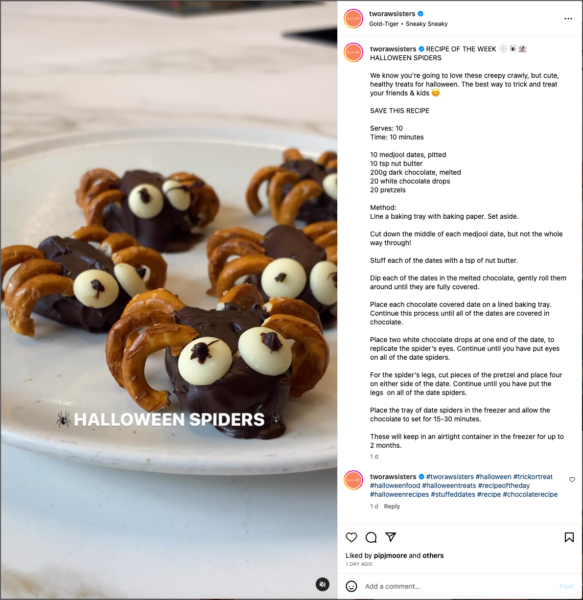Screen dimensions: 583x600
Task: Open the pipjmoore liker profile
Action: [390, 555]
